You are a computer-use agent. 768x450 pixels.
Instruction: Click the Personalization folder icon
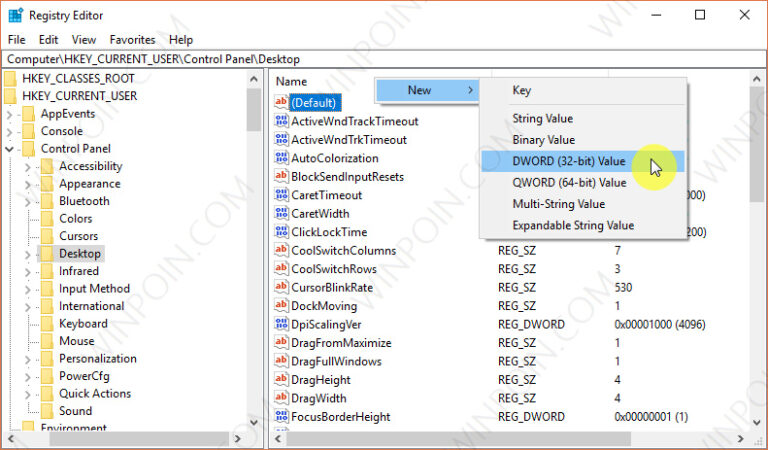(x=46, y=359)
